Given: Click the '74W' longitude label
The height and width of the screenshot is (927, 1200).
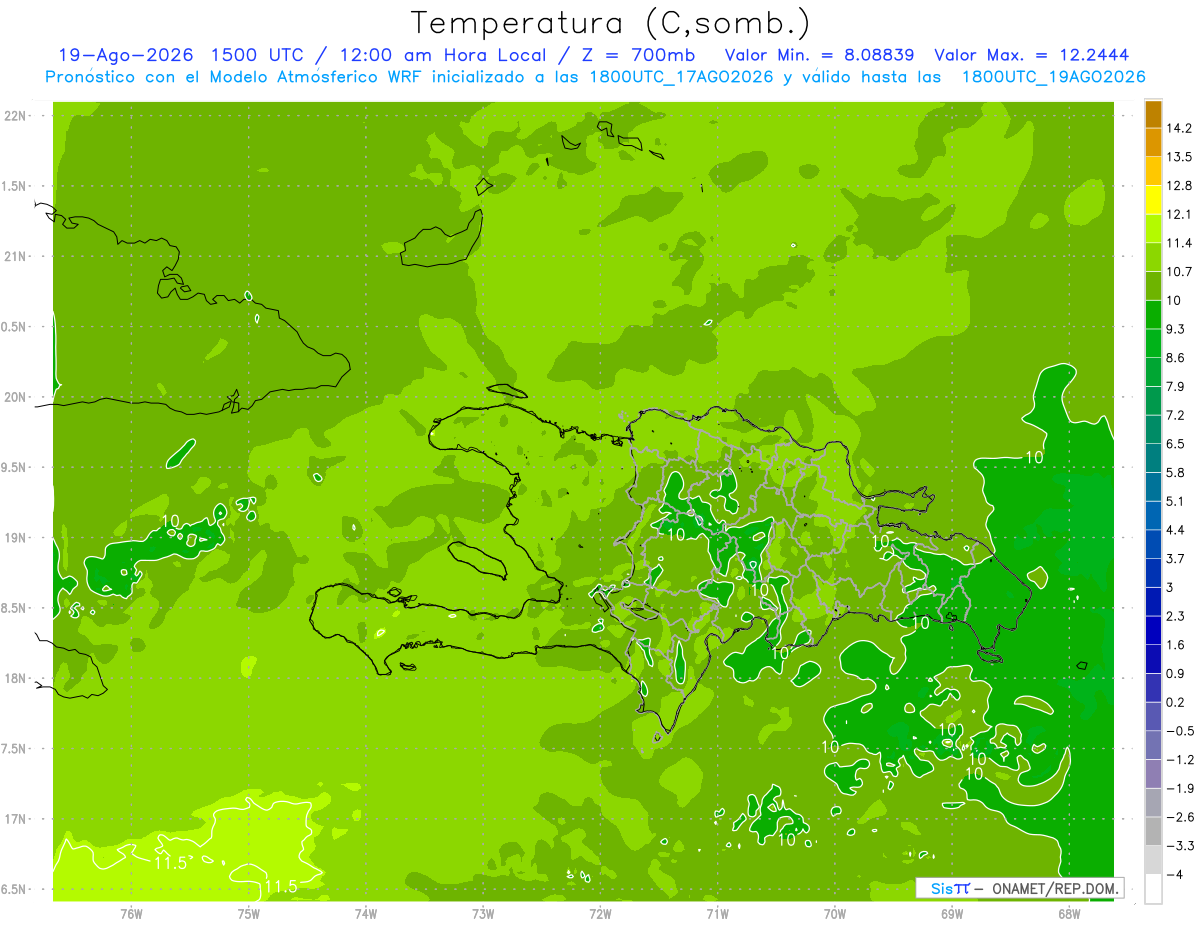Looking at the screenshot, I should pos(366,913).
